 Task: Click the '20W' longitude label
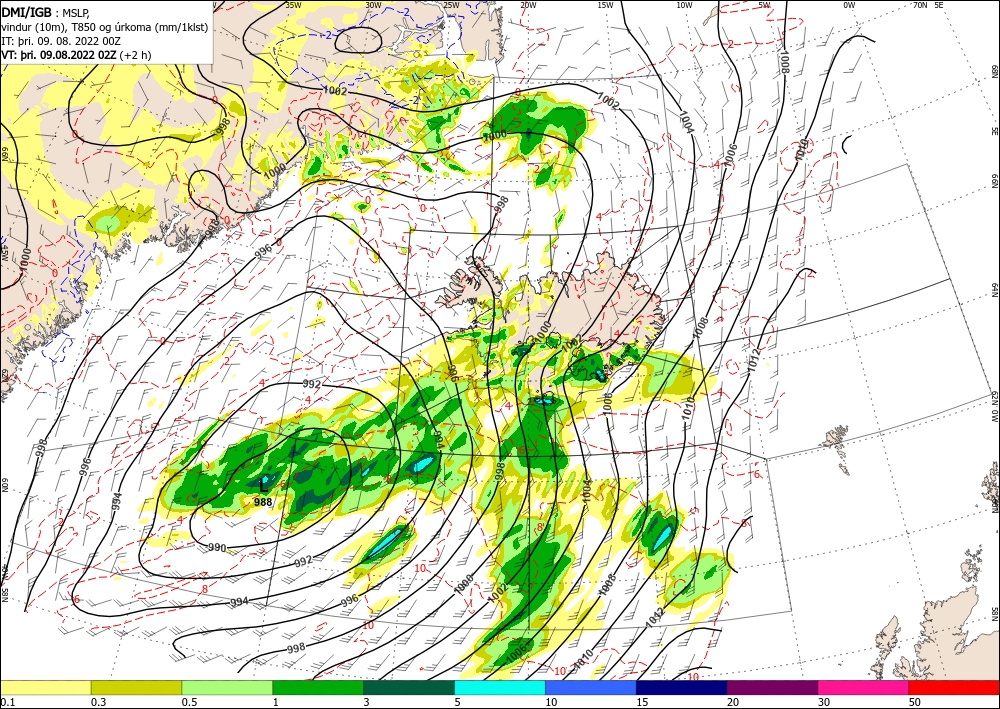pyautogui.click(x=527, y=5)
